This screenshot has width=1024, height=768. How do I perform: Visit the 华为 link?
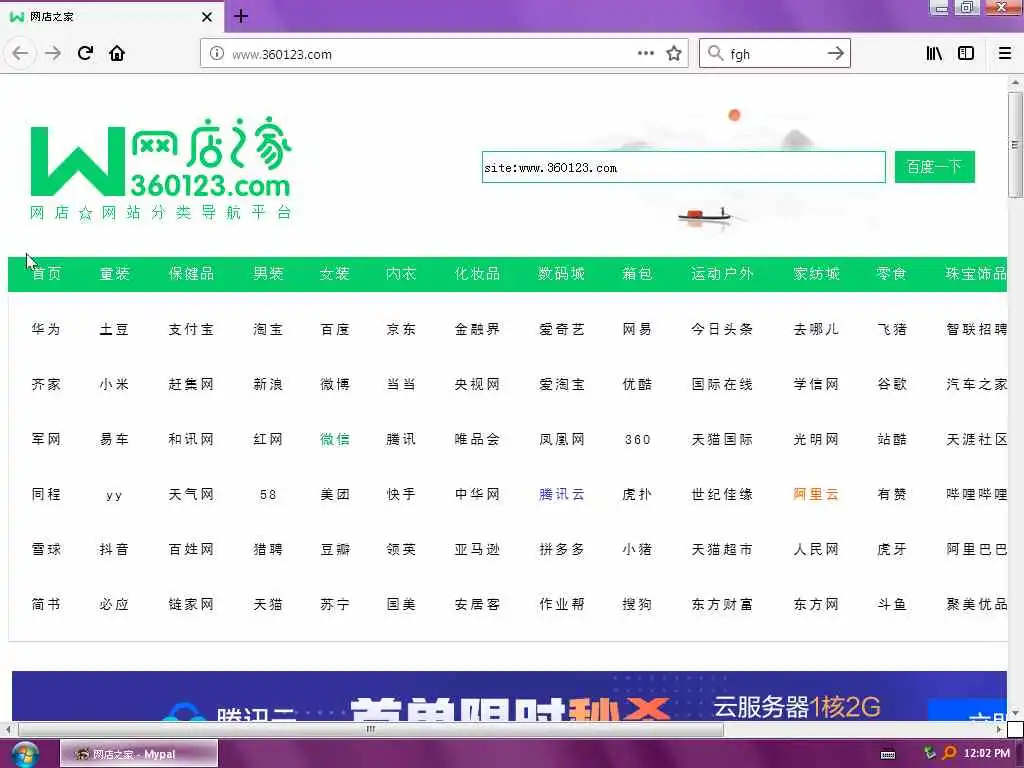pos(46,329)
